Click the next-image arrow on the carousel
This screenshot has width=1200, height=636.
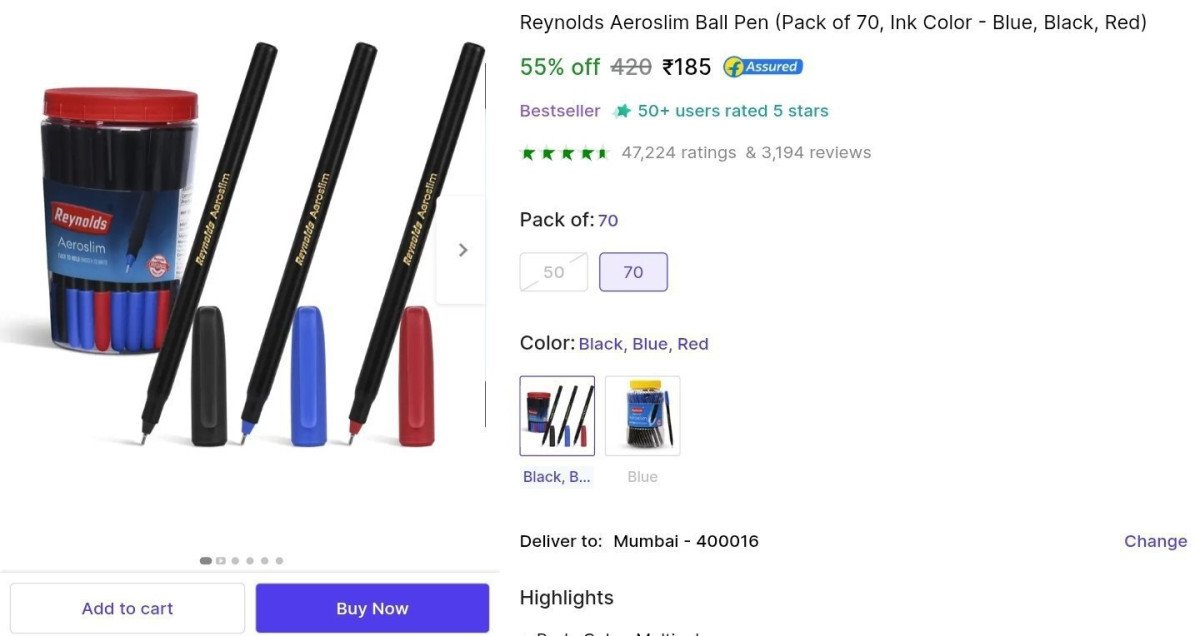click(461, 249)
